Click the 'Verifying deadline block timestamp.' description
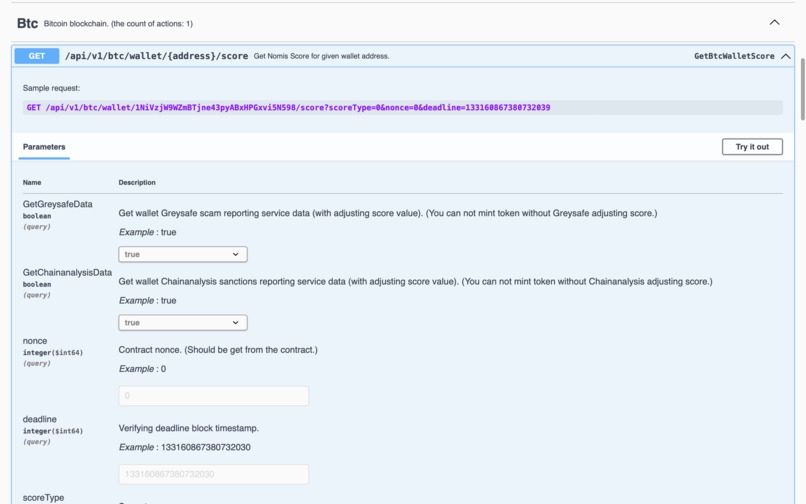This screenshot has height=504, width=806. coord(189,428)
